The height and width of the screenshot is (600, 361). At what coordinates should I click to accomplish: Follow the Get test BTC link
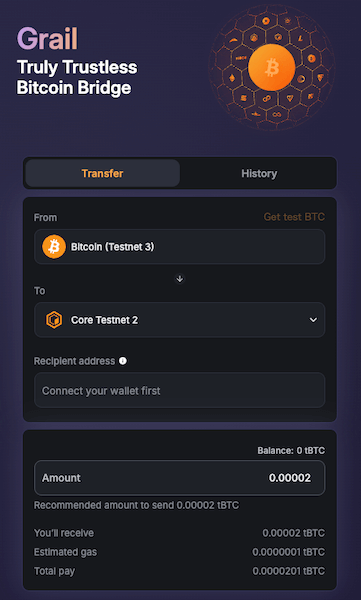click(x=294, y=217)
